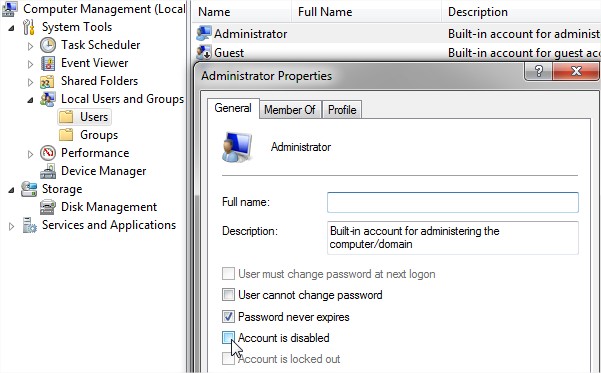Click the Event Viewer icon
Screen dimensions: 601x373
tap(48, 63)
